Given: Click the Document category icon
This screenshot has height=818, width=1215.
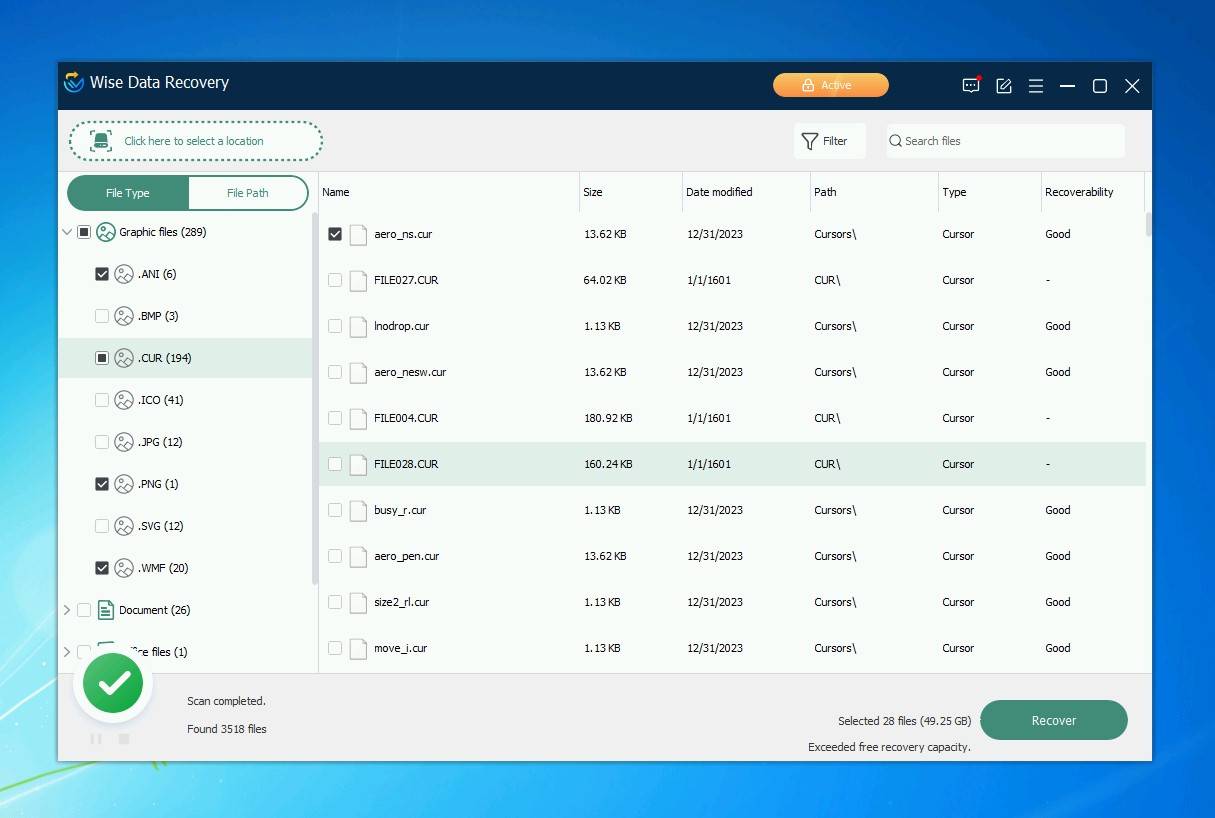Looking at the screenshot, I should pos(106,610).
